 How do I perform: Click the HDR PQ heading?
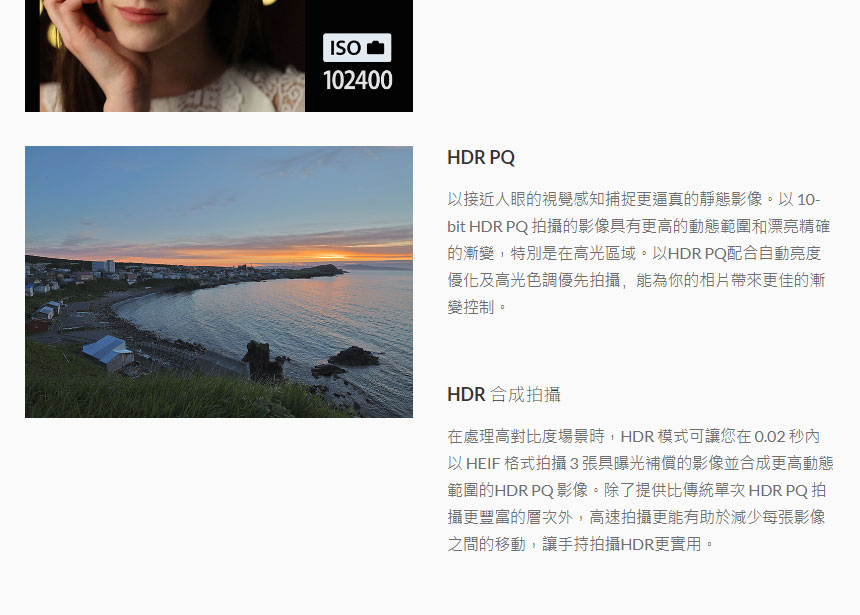coord(481,158)
